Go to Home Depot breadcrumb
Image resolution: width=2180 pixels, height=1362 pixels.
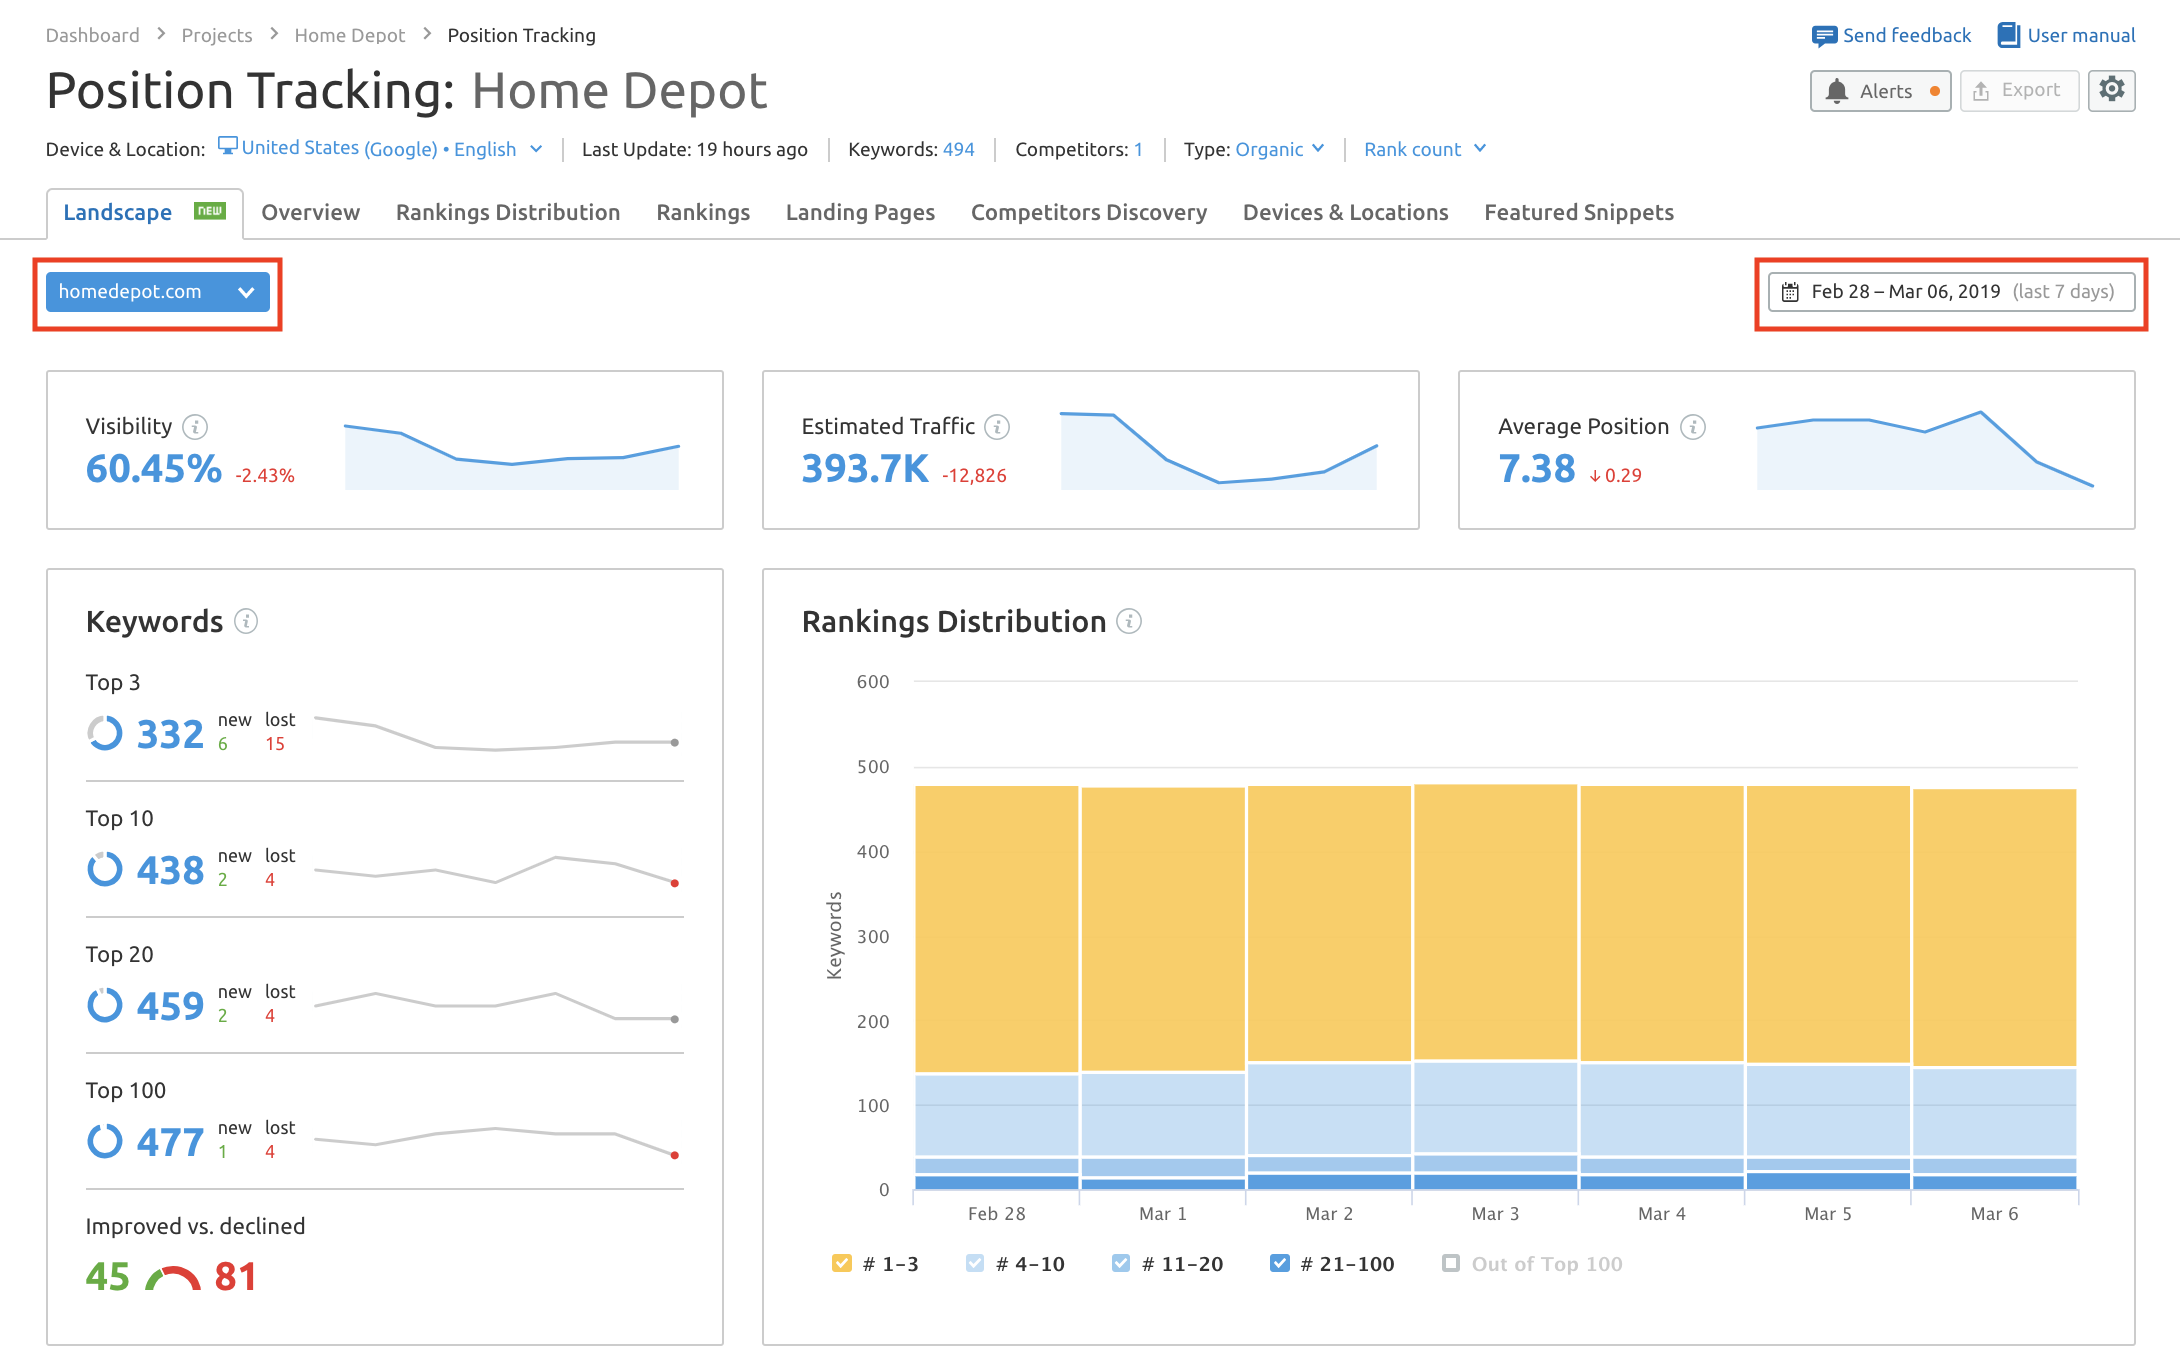[350, 35]
